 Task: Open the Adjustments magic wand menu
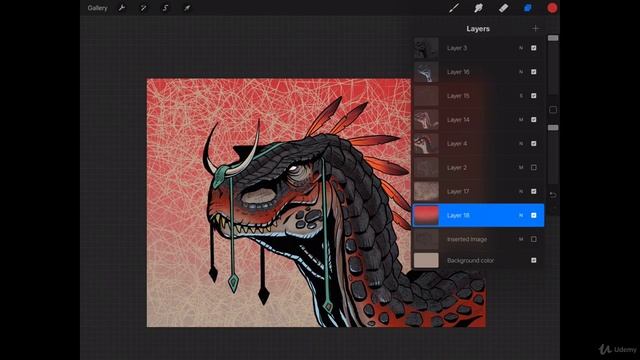[x=143, y=8]
